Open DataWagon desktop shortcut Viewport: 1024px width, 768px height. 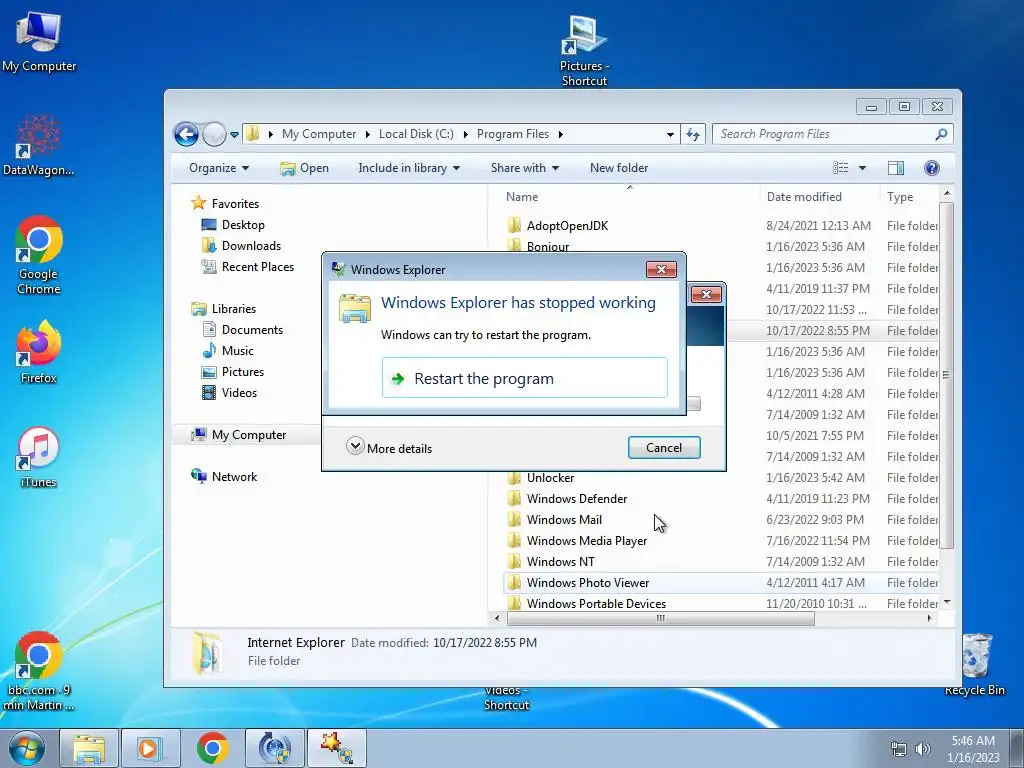(39, 145)
